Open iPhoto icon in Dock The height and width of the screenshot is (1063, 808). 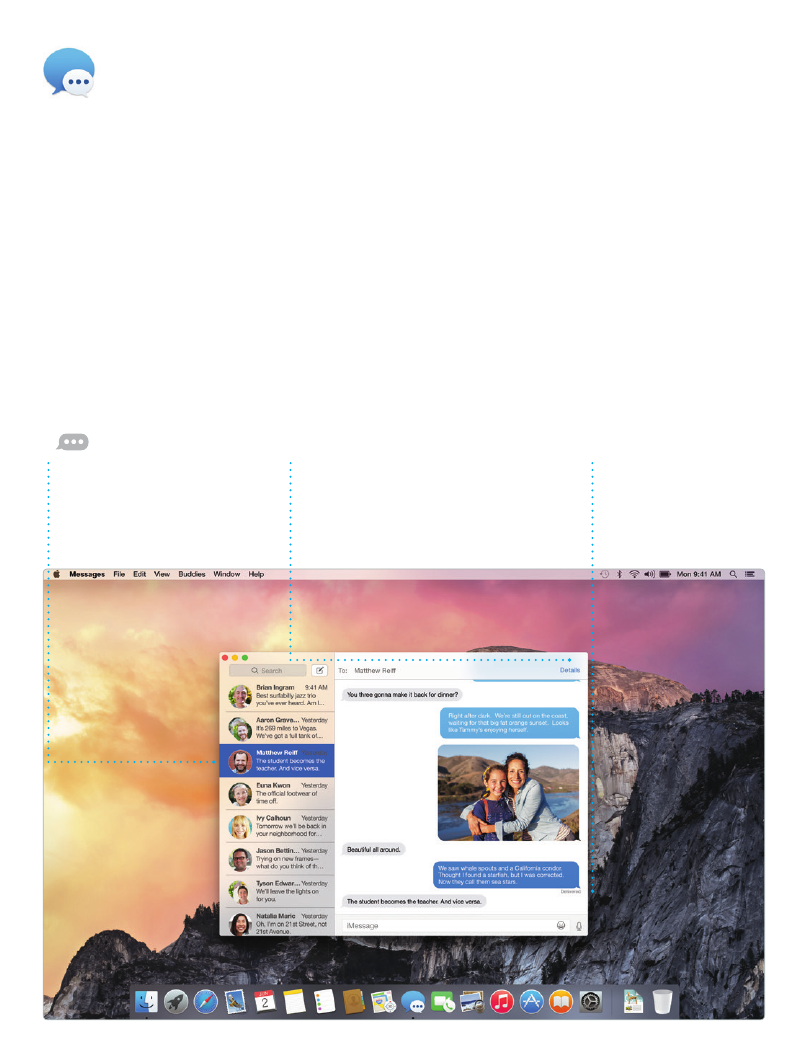tap(472, 1001)
